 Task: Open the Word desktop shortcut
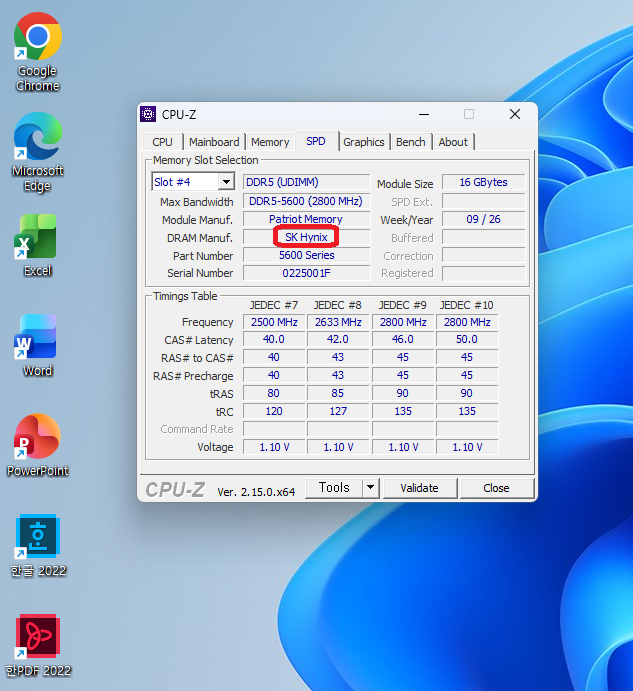click(37, 346)
